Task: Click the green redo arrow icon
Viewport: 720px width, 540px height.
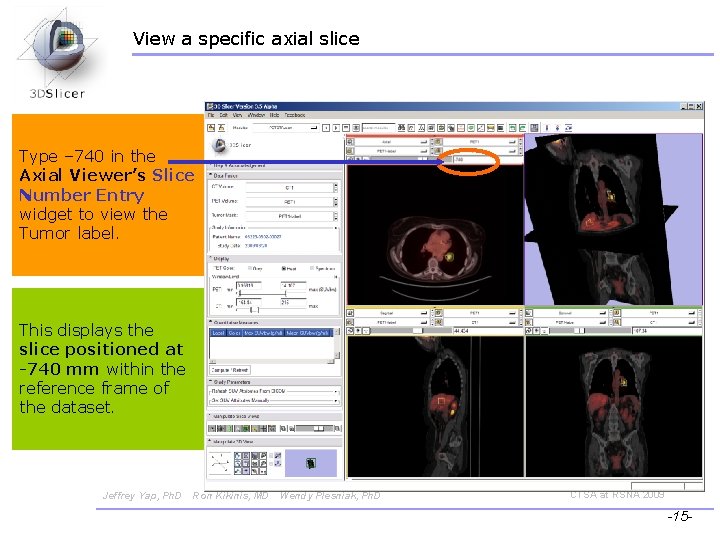Action: (x=522, y=128)
